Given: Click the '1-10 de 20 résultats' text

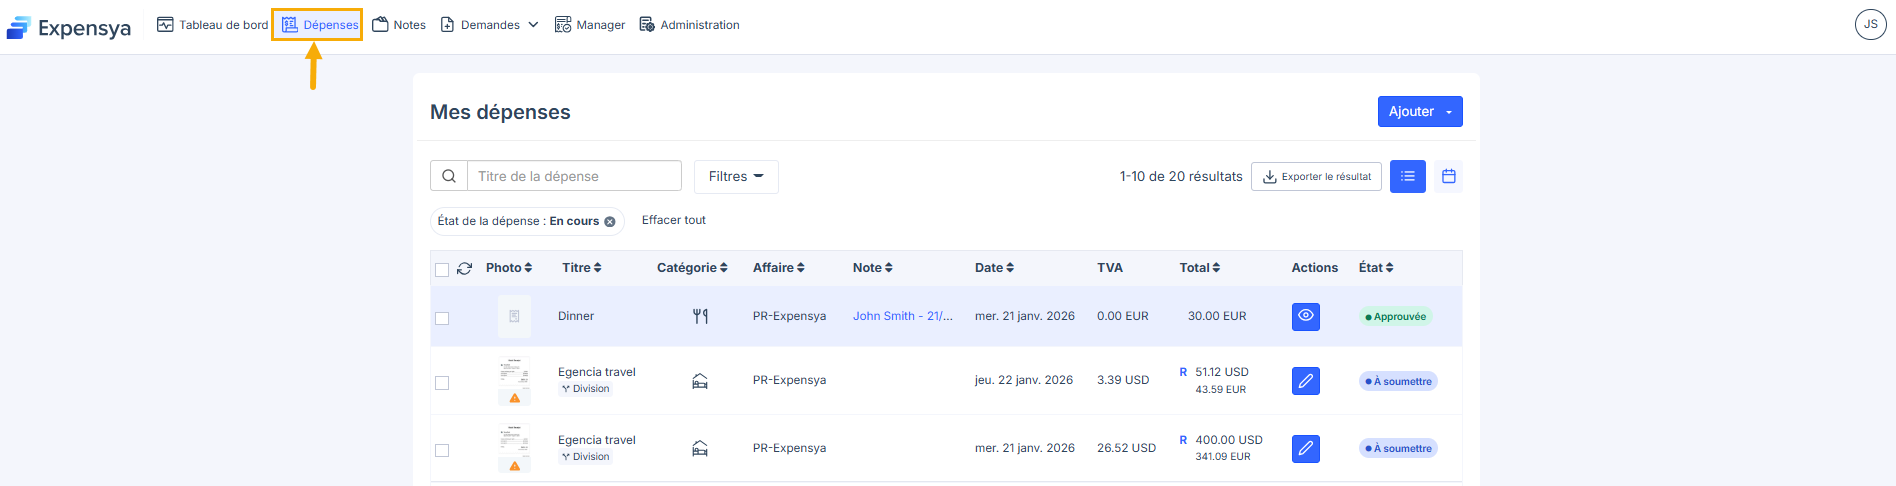Looking at the screenshot, I should pos(1181,176).
